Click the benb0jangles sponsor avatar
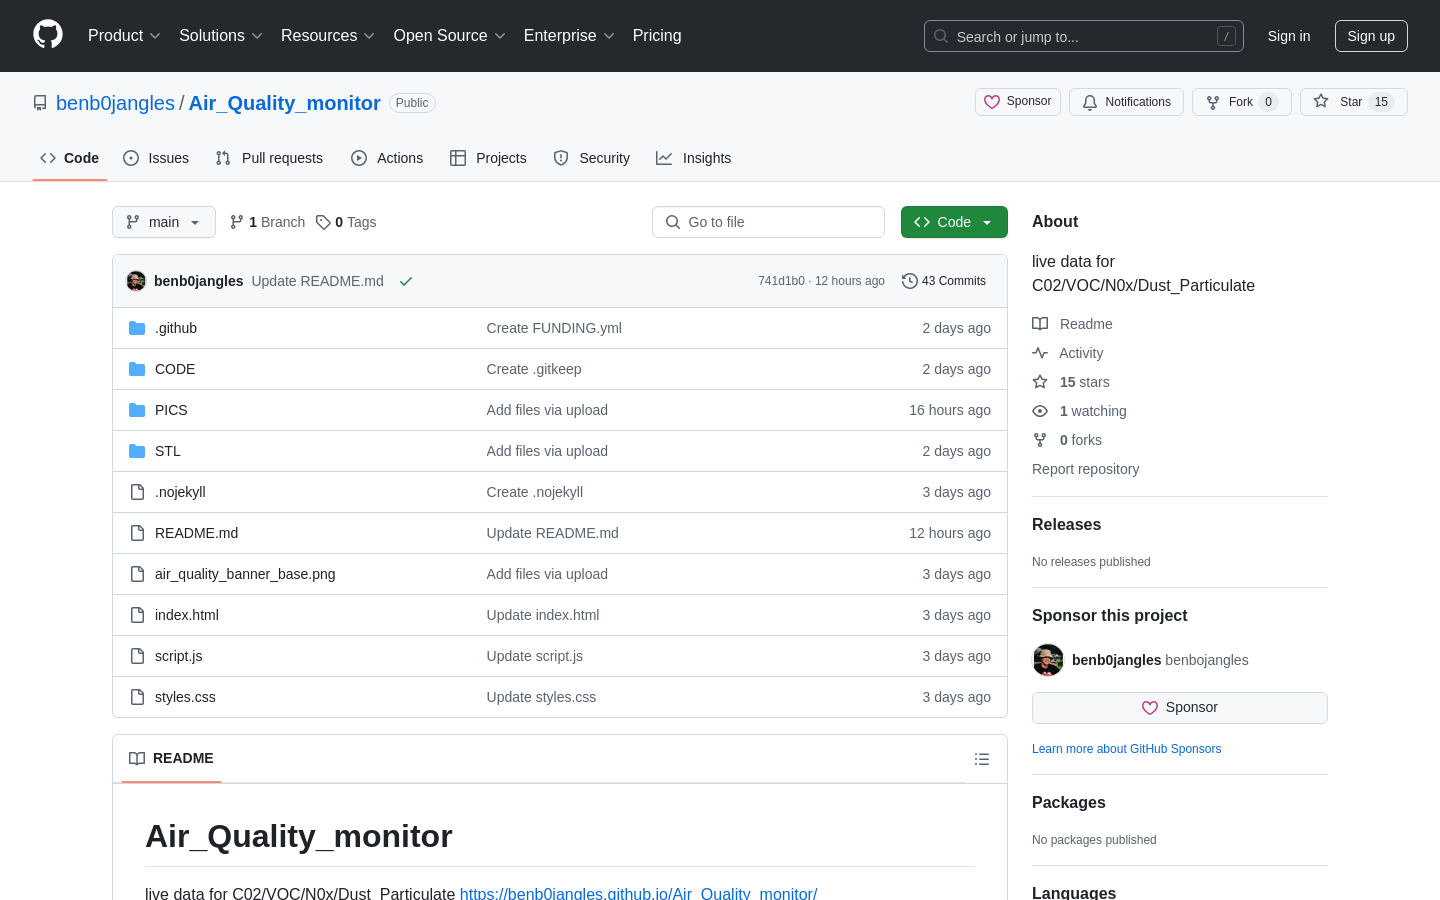The width and height of the screenshot is (1440, 900). [1048, 660]
